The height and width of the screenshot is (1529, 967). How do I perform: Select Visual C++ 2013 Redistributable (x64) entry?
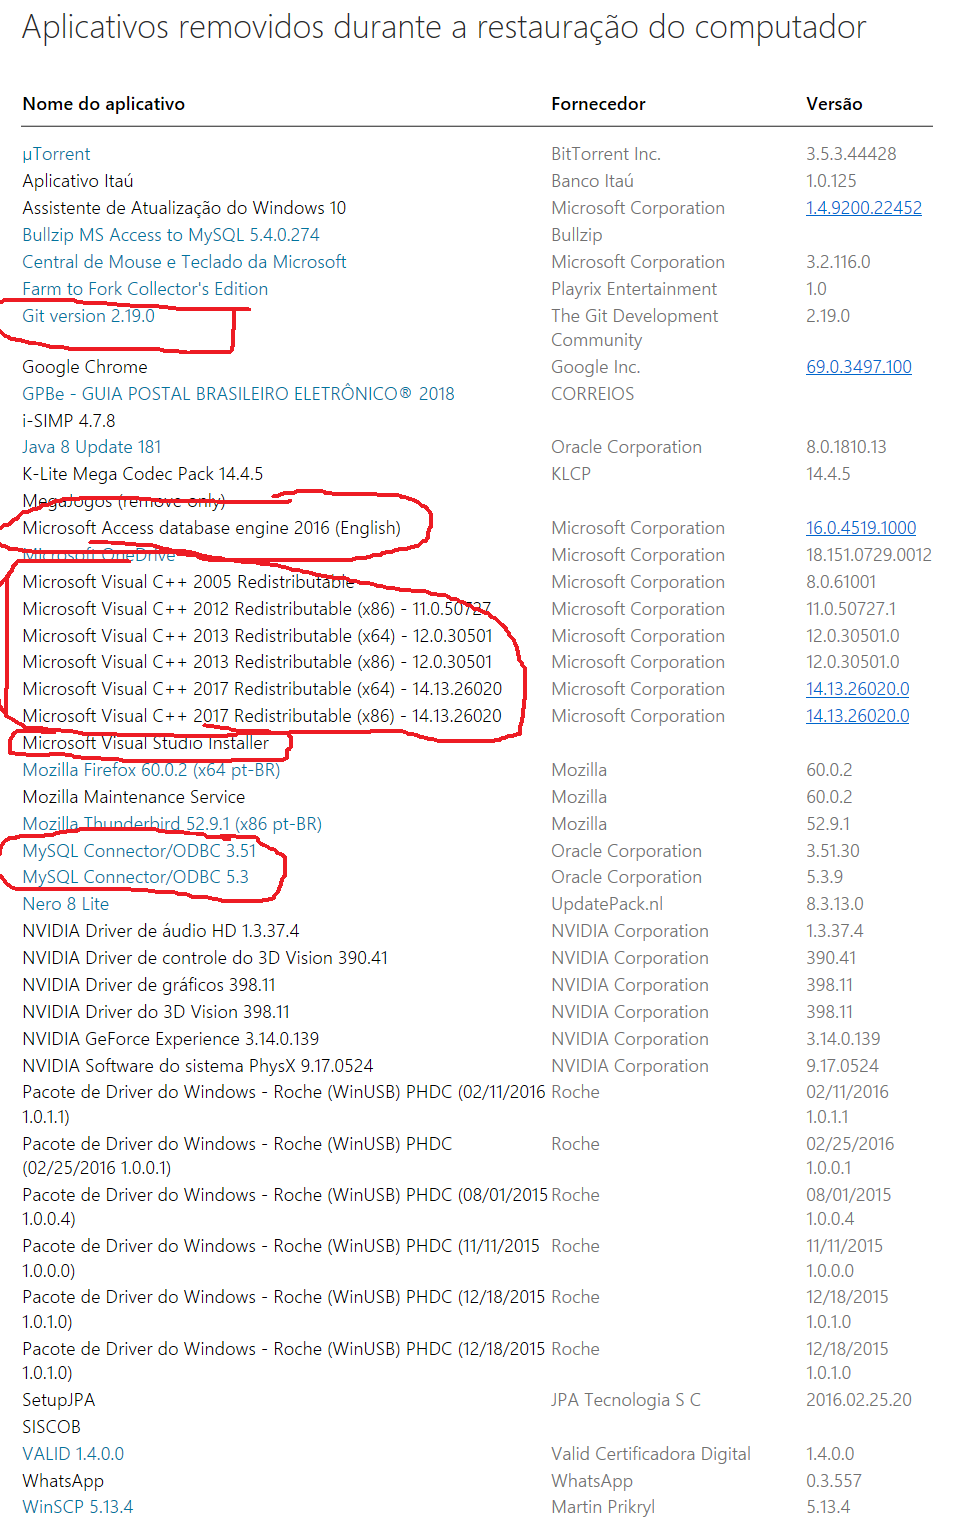(x=257, y=636)
